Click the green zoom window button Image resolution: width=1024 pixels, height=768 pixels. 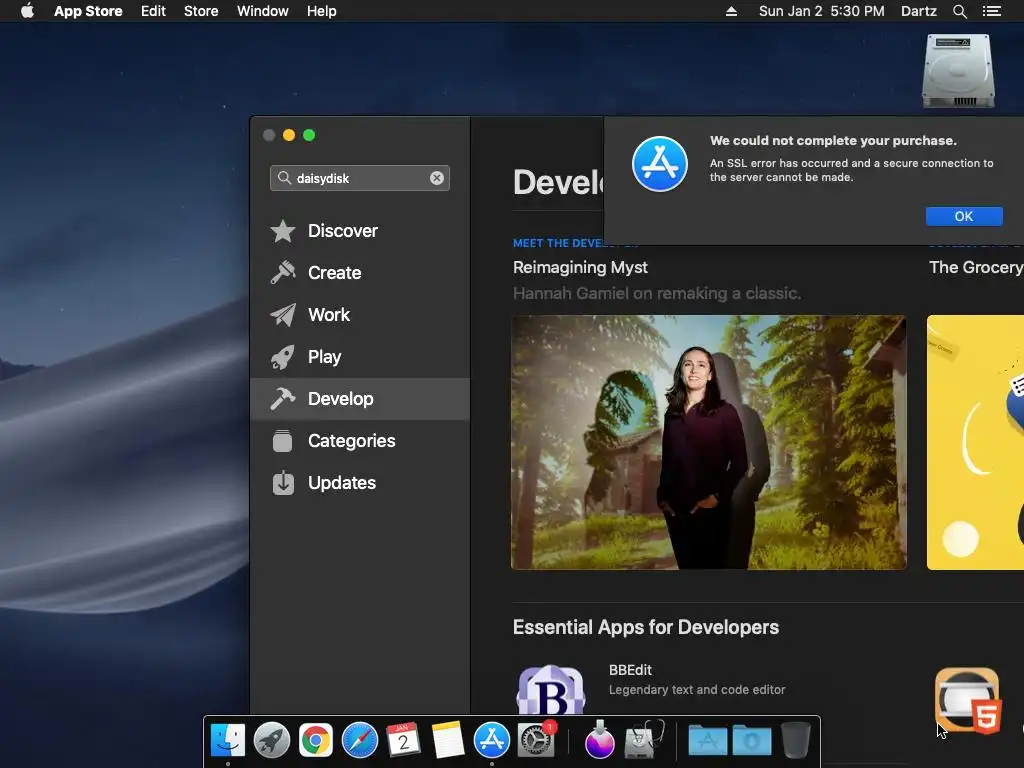[x=310, y=135]
